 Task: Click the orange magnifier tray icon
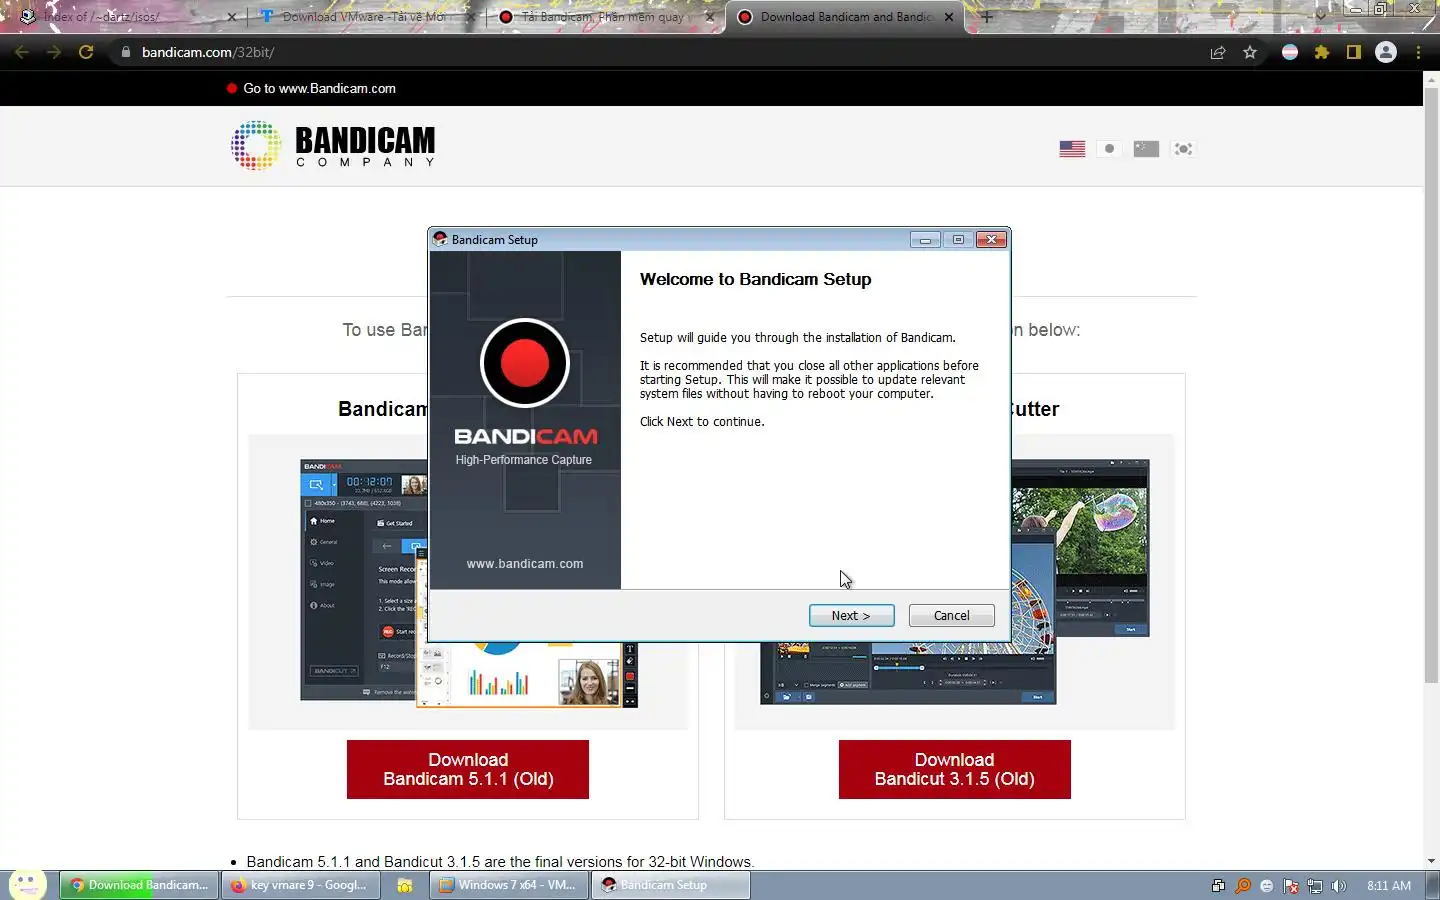[1243, 886]
